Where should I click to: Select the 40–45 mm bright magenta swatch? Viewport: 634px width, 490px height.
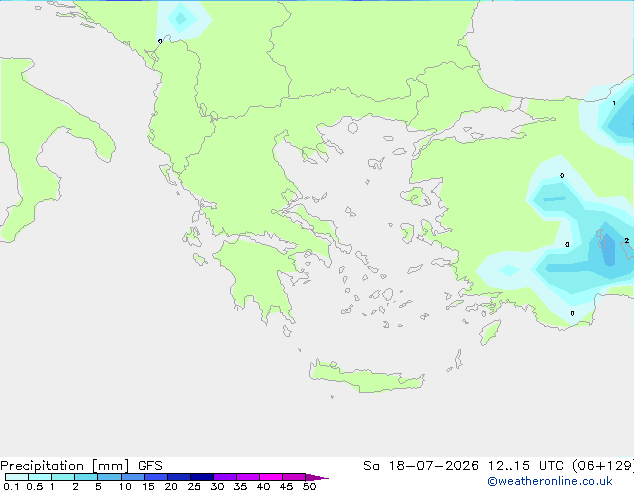point(271,477)
